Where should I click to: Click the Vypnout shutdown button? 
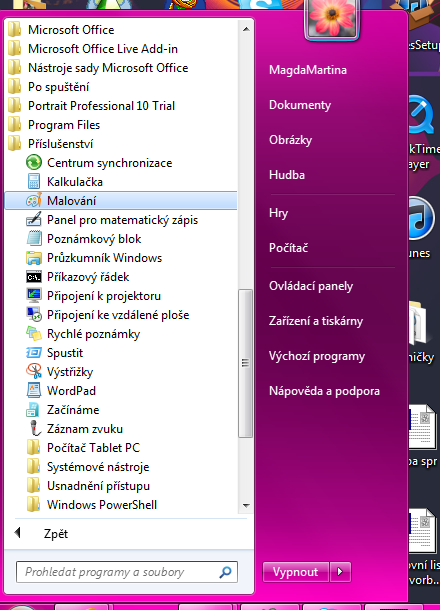point(296,572)
